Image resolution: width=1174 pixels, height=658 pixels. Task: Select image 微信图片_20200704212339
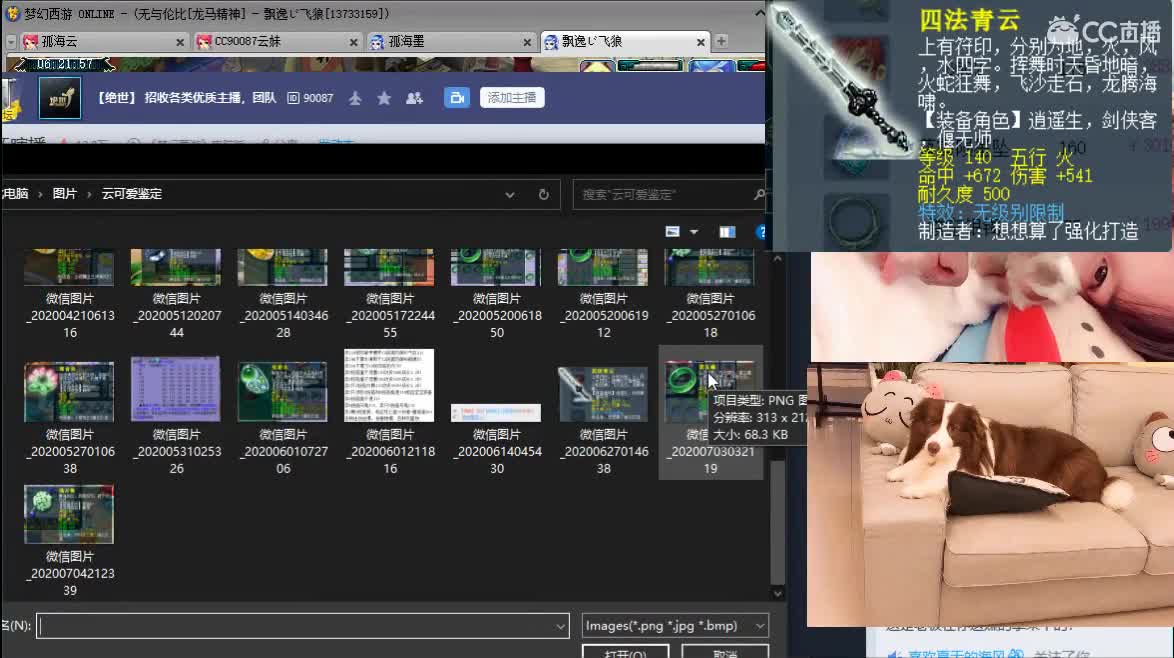click(70, 540)
